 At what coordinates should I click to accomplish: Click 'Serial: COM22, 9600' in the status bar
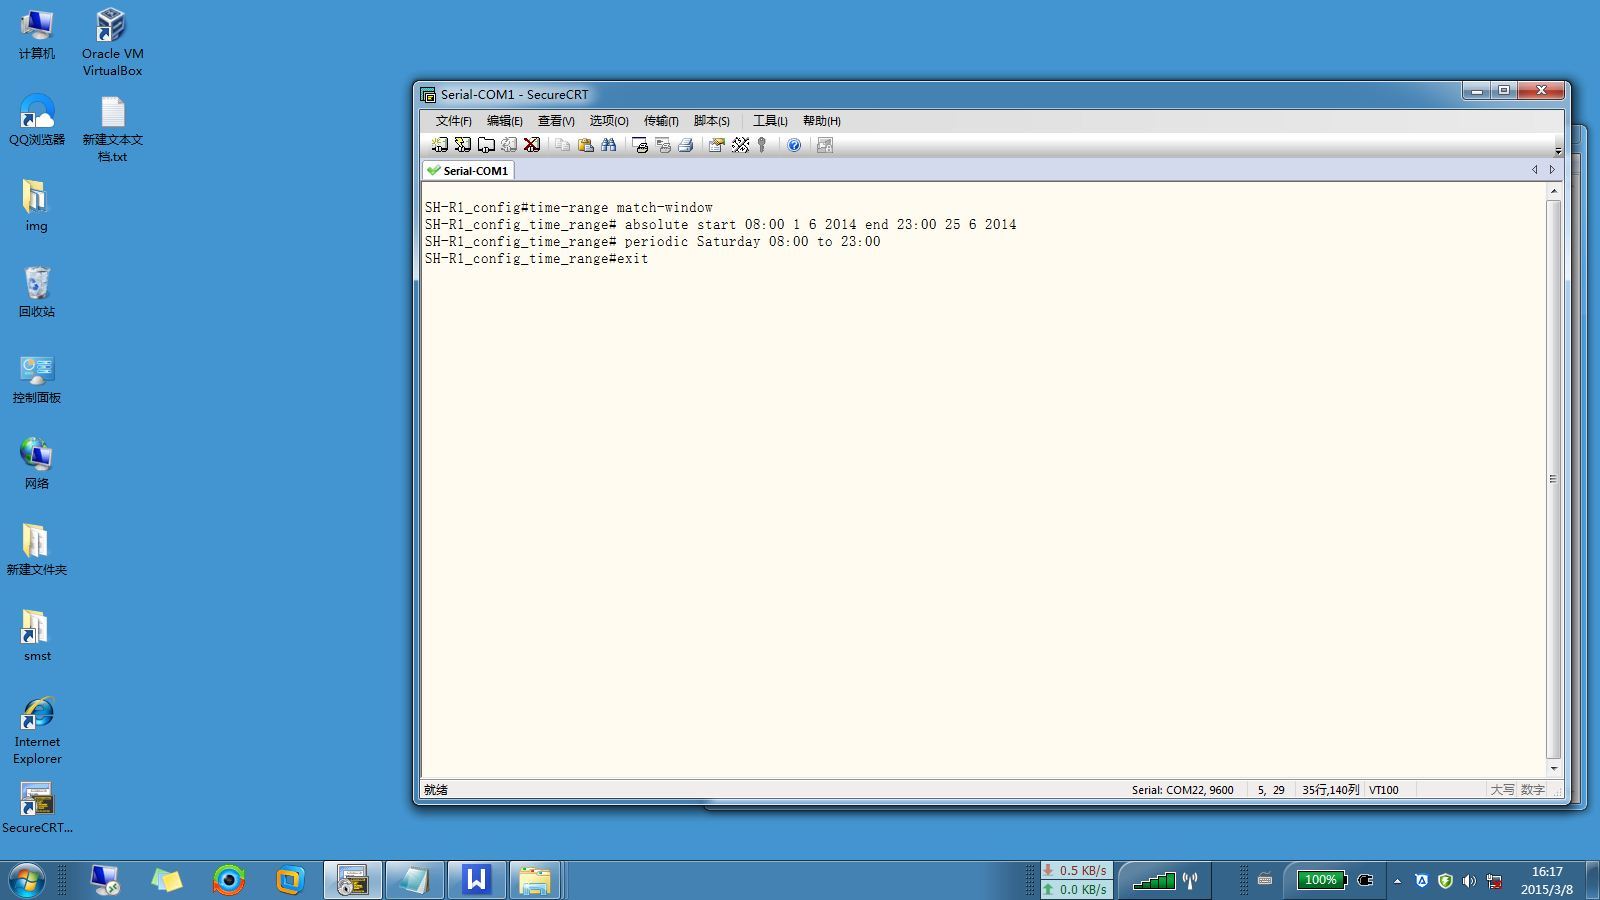click(x=1182, y=790)
